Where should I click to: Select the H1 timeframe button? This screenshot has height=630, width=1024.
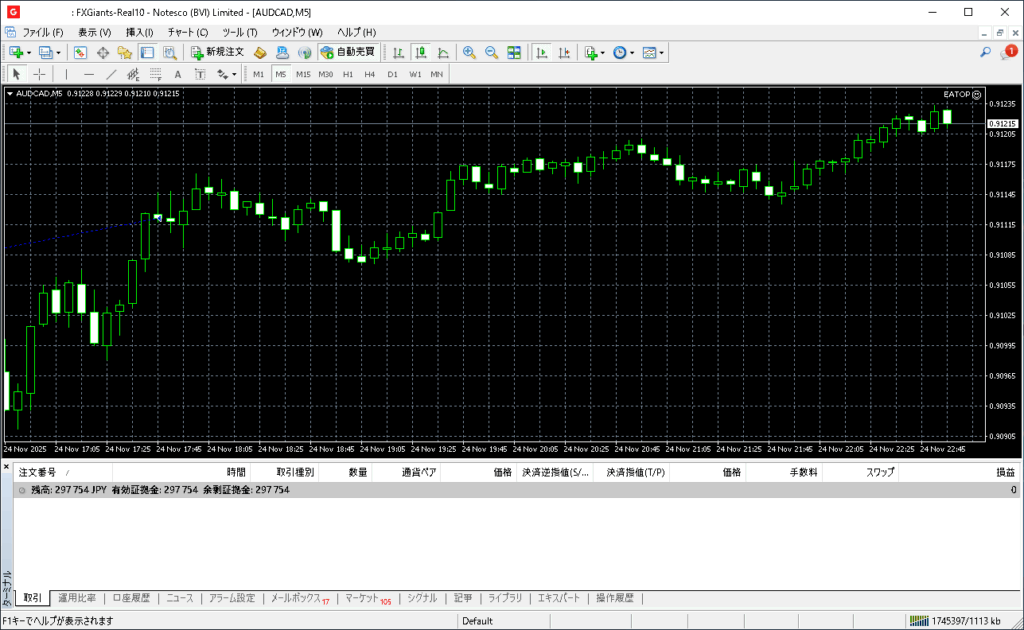348,74
